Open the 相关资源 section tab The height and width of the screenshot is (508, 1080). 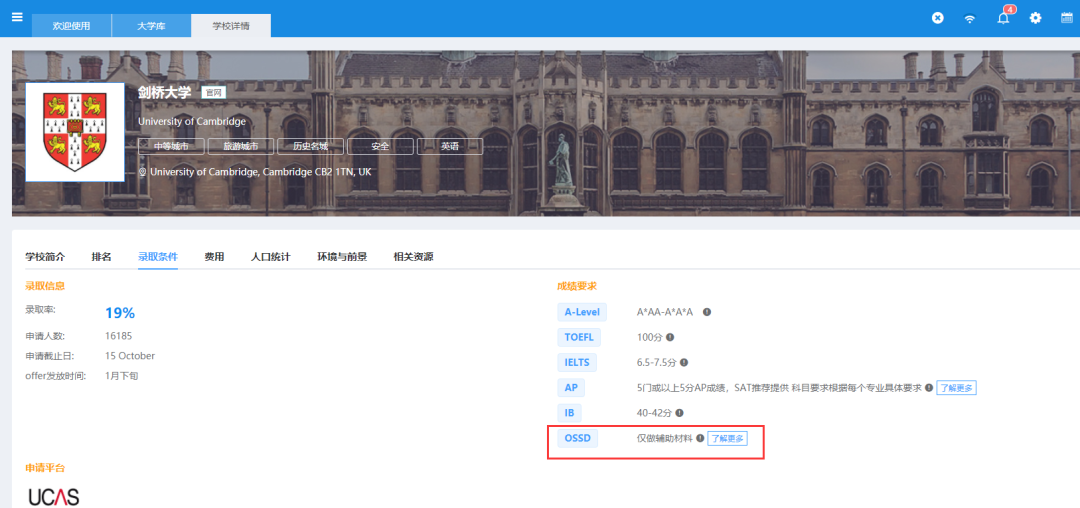[x=413, y=257]
